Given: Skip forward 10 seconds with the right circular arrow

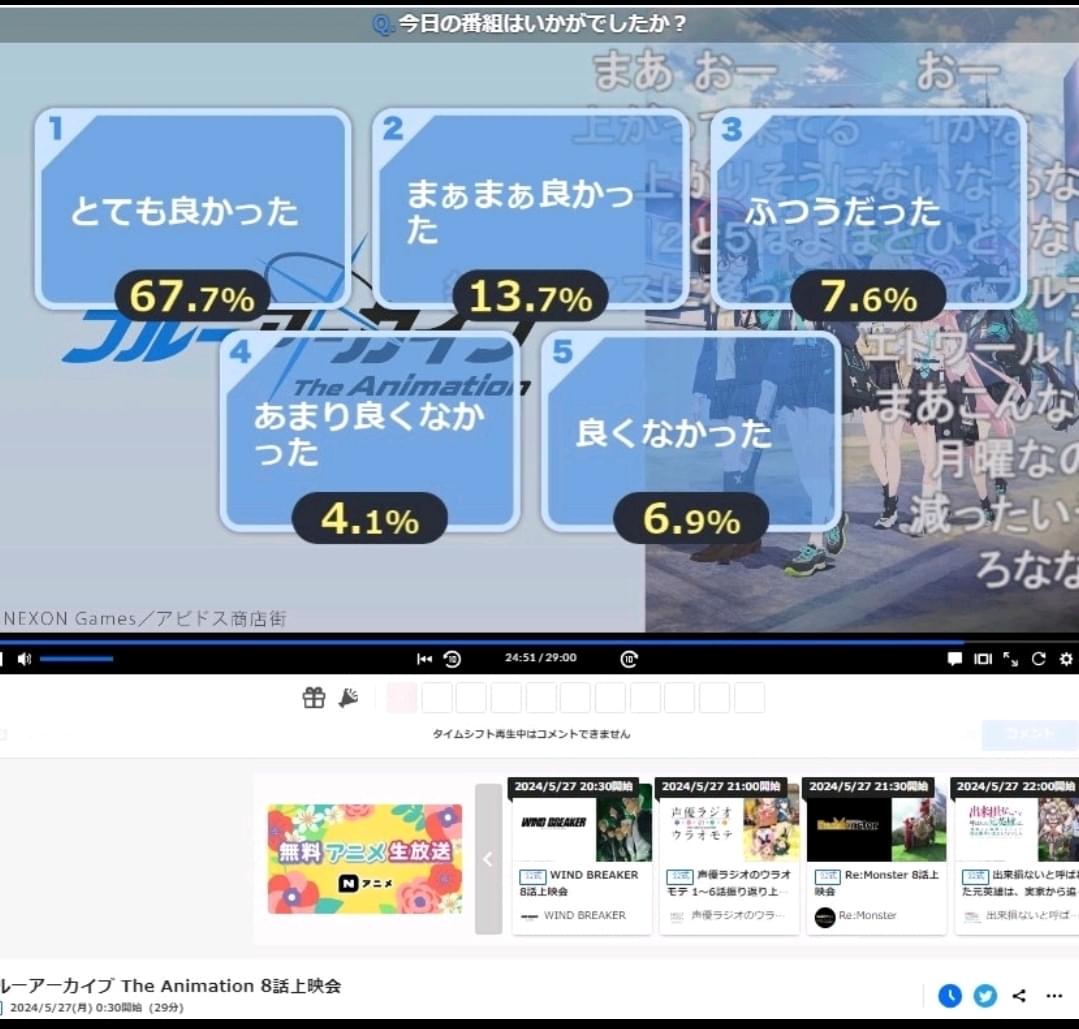Looking at the screenshot, I should tap(629, 659).
